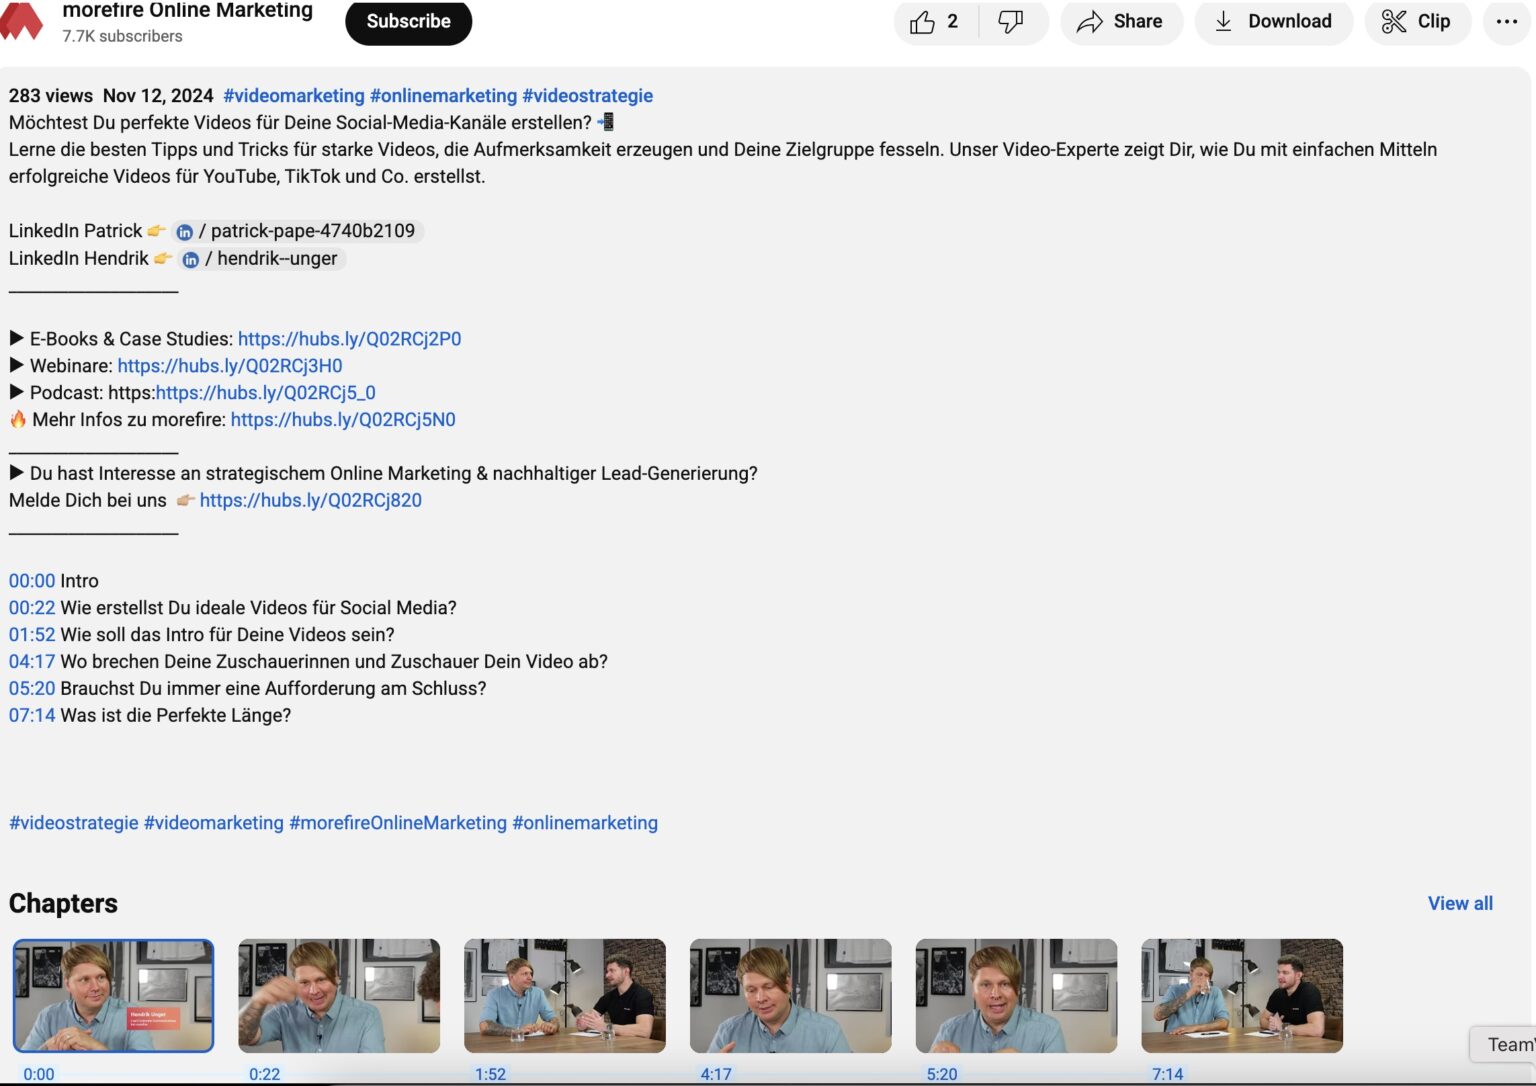Click the Download icon
The image size is (1536, 1086).
point(1222,21)
